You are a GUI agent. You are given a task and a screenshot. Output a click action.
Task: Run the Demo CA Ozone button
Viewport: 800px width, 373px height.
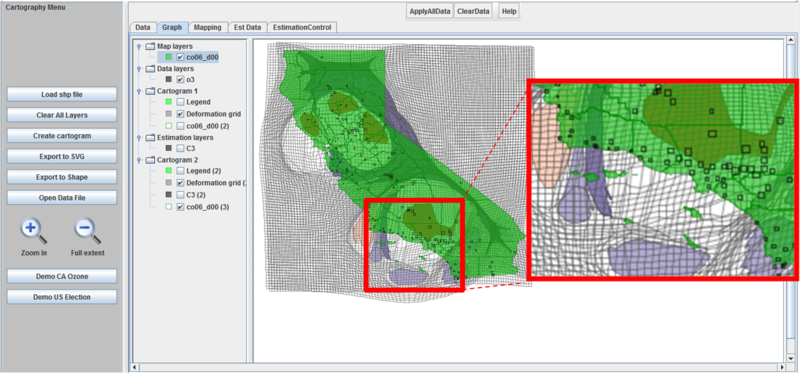(62, 276)
